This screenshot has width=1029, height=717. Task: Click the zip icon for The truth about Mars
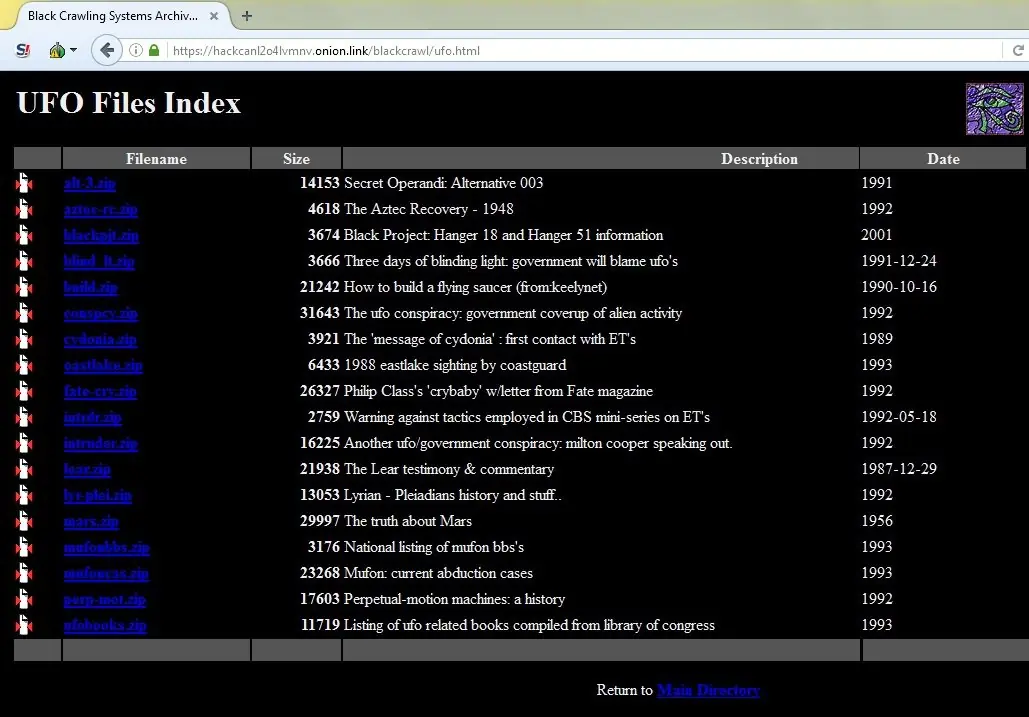24,521
